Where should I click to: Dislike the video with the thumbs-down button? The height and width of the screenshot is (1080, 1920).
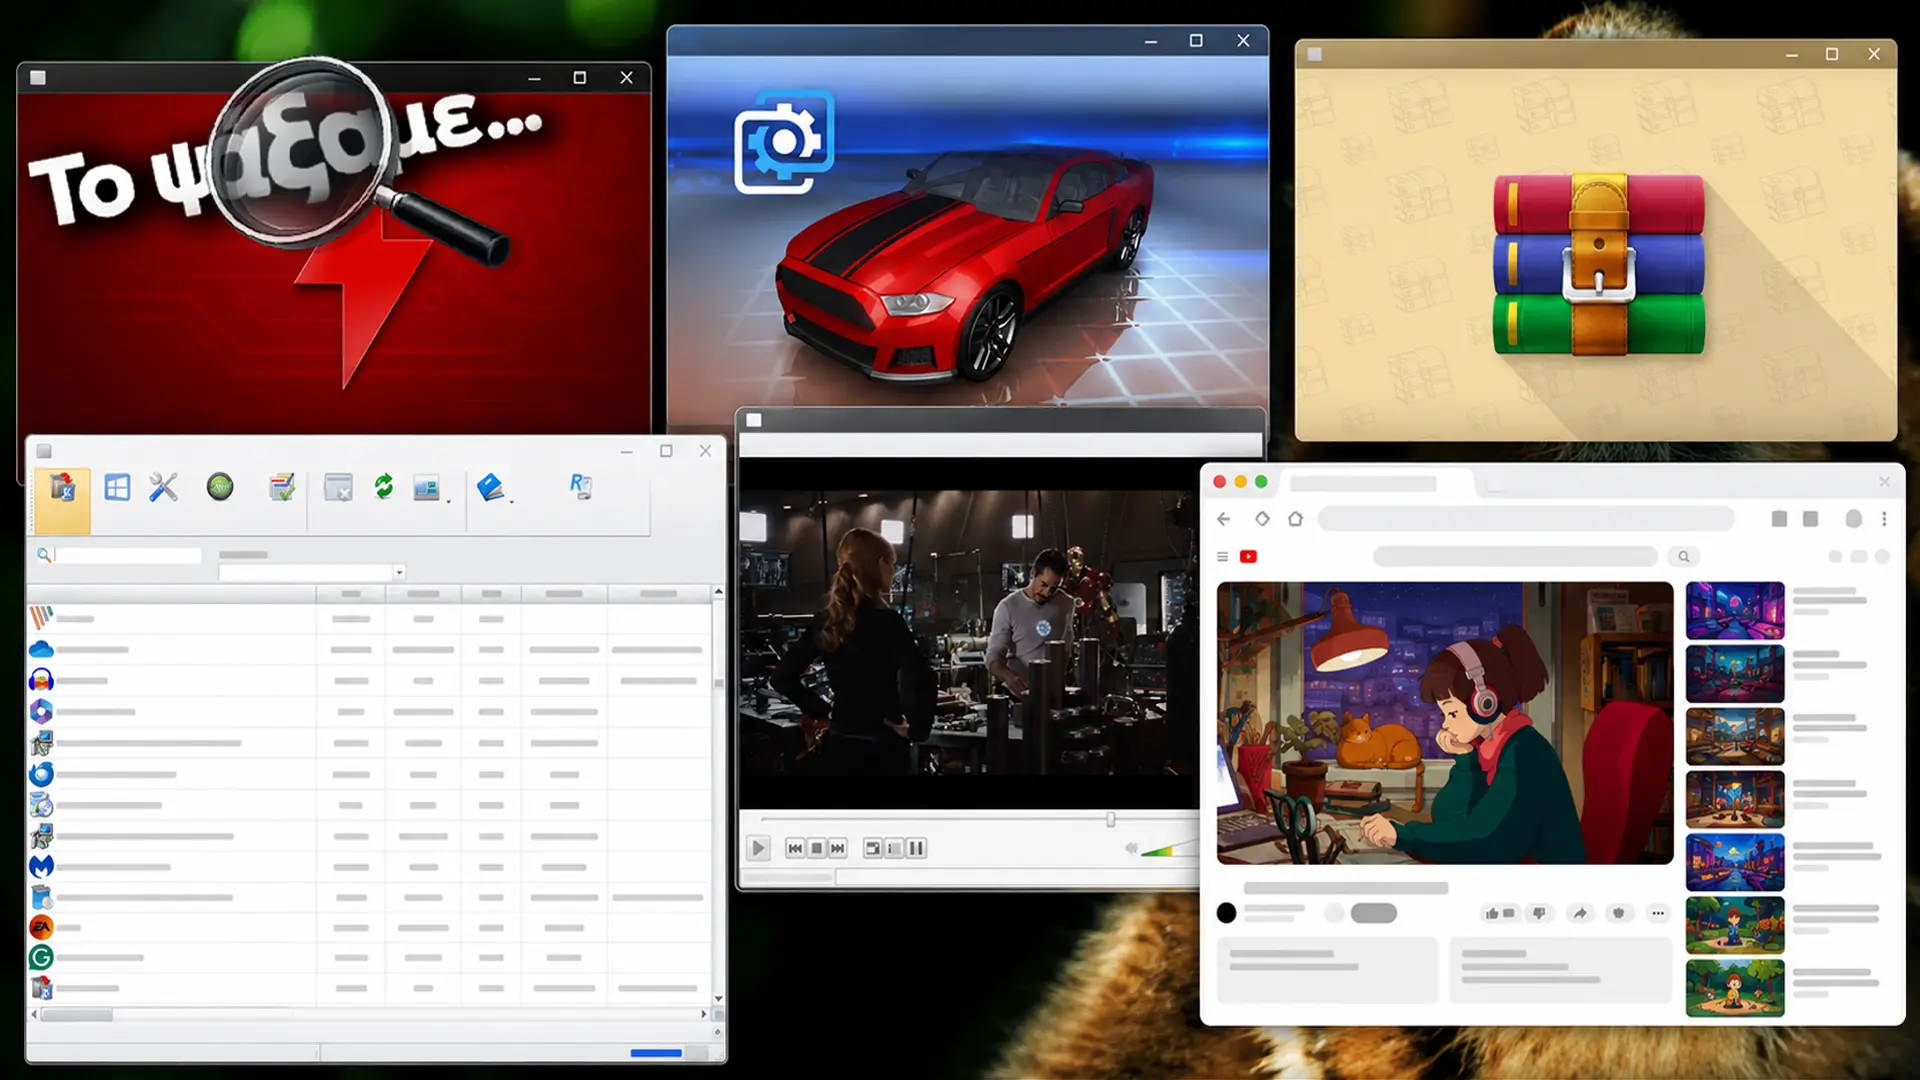[x=1540, y=913]
